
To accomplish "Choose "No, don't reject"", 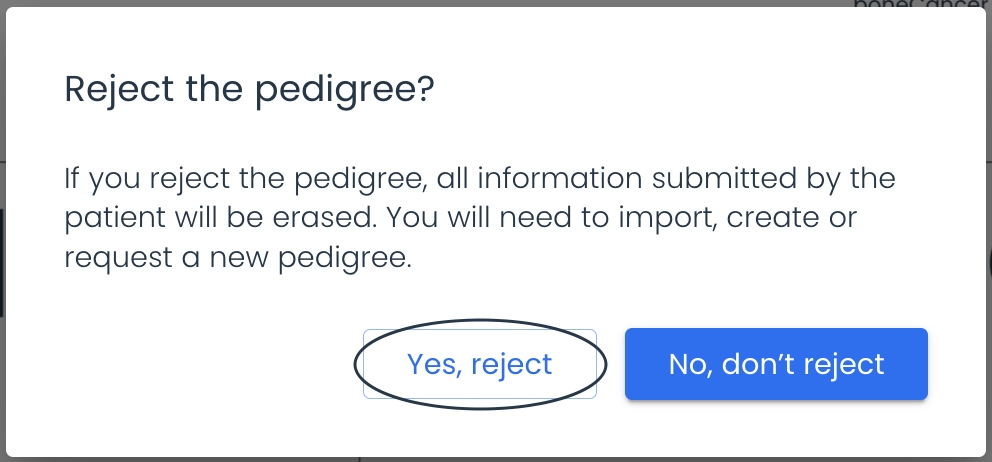I will coord(776,364).
